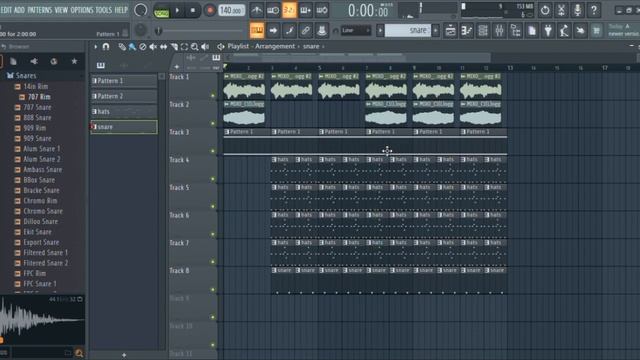Select the Playlist zoom tool

195,47
